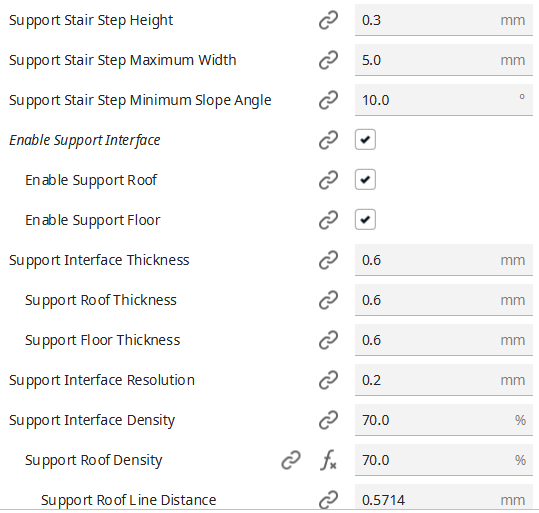The height and width of the screenshot is (513, 539).
Task: Click leftmost link icon on Support Roof Density row
Action: point(291,460)
